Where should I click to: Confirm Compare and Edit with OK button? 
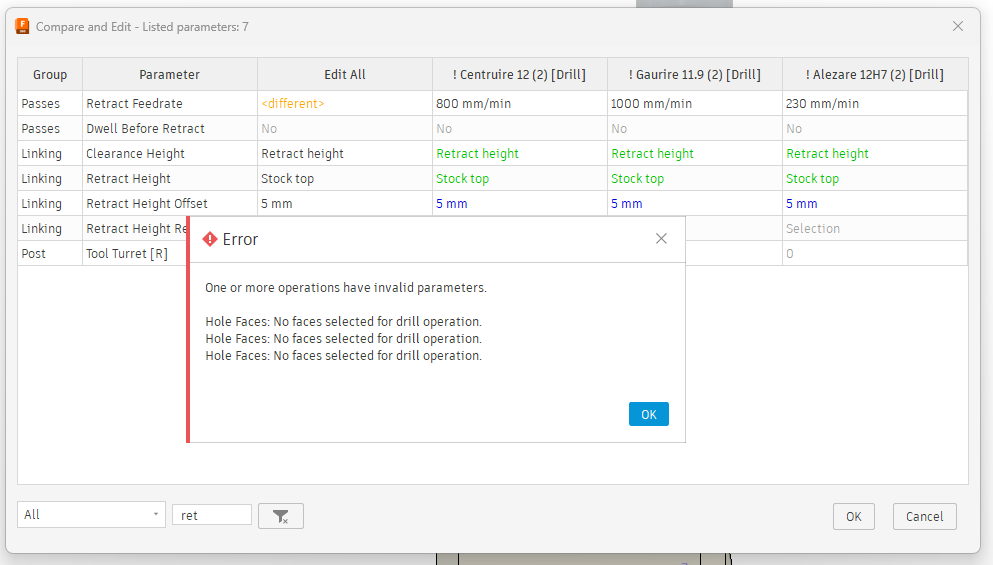(x=854, y=516)
